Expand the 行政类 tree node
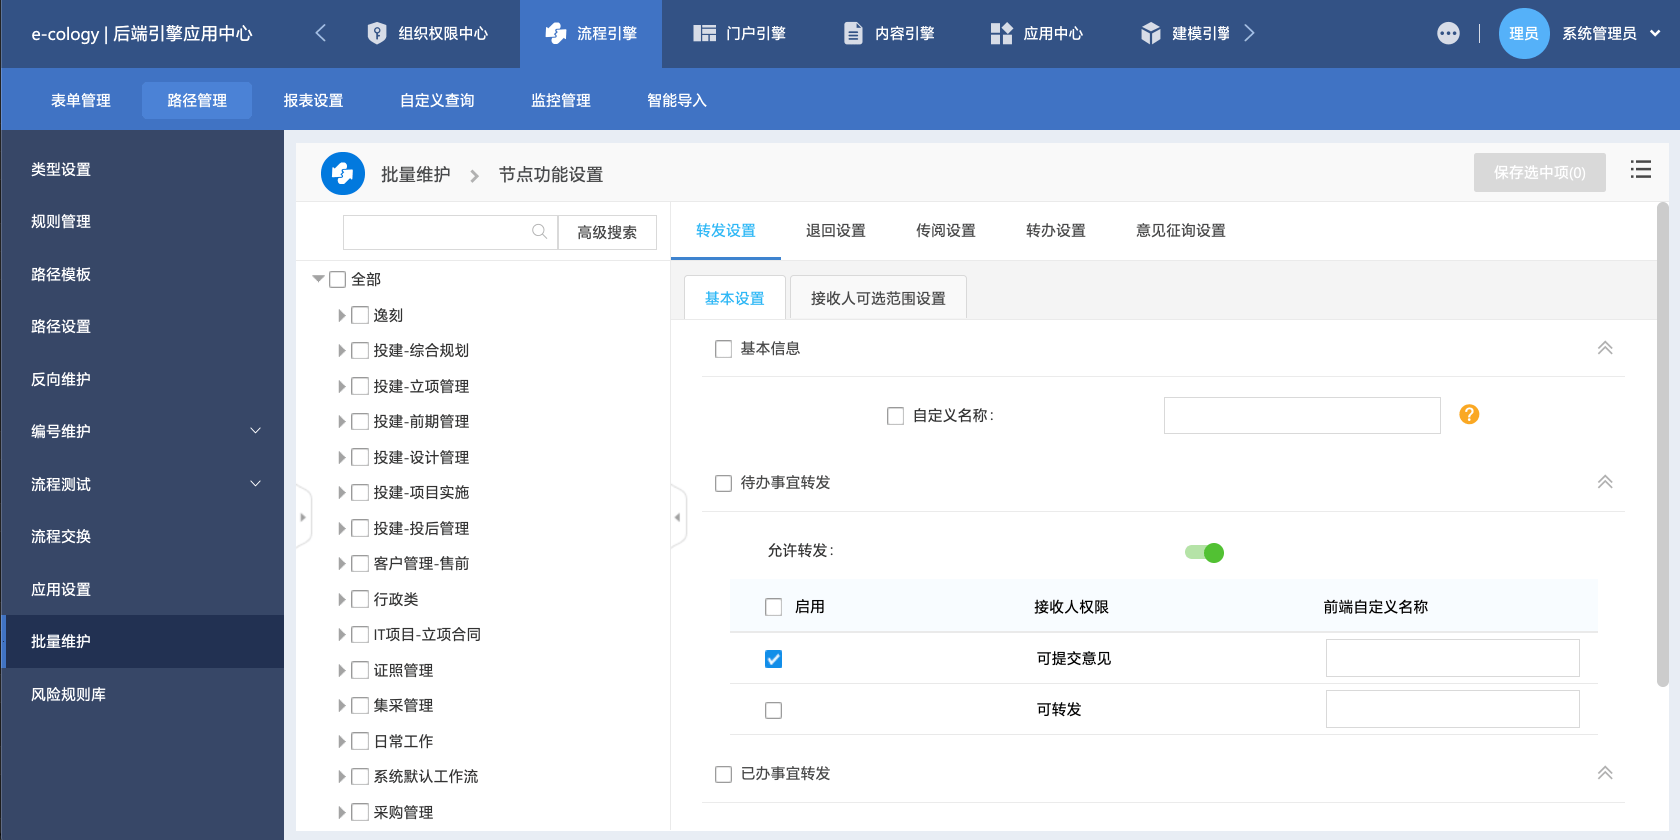 (342, 599)
